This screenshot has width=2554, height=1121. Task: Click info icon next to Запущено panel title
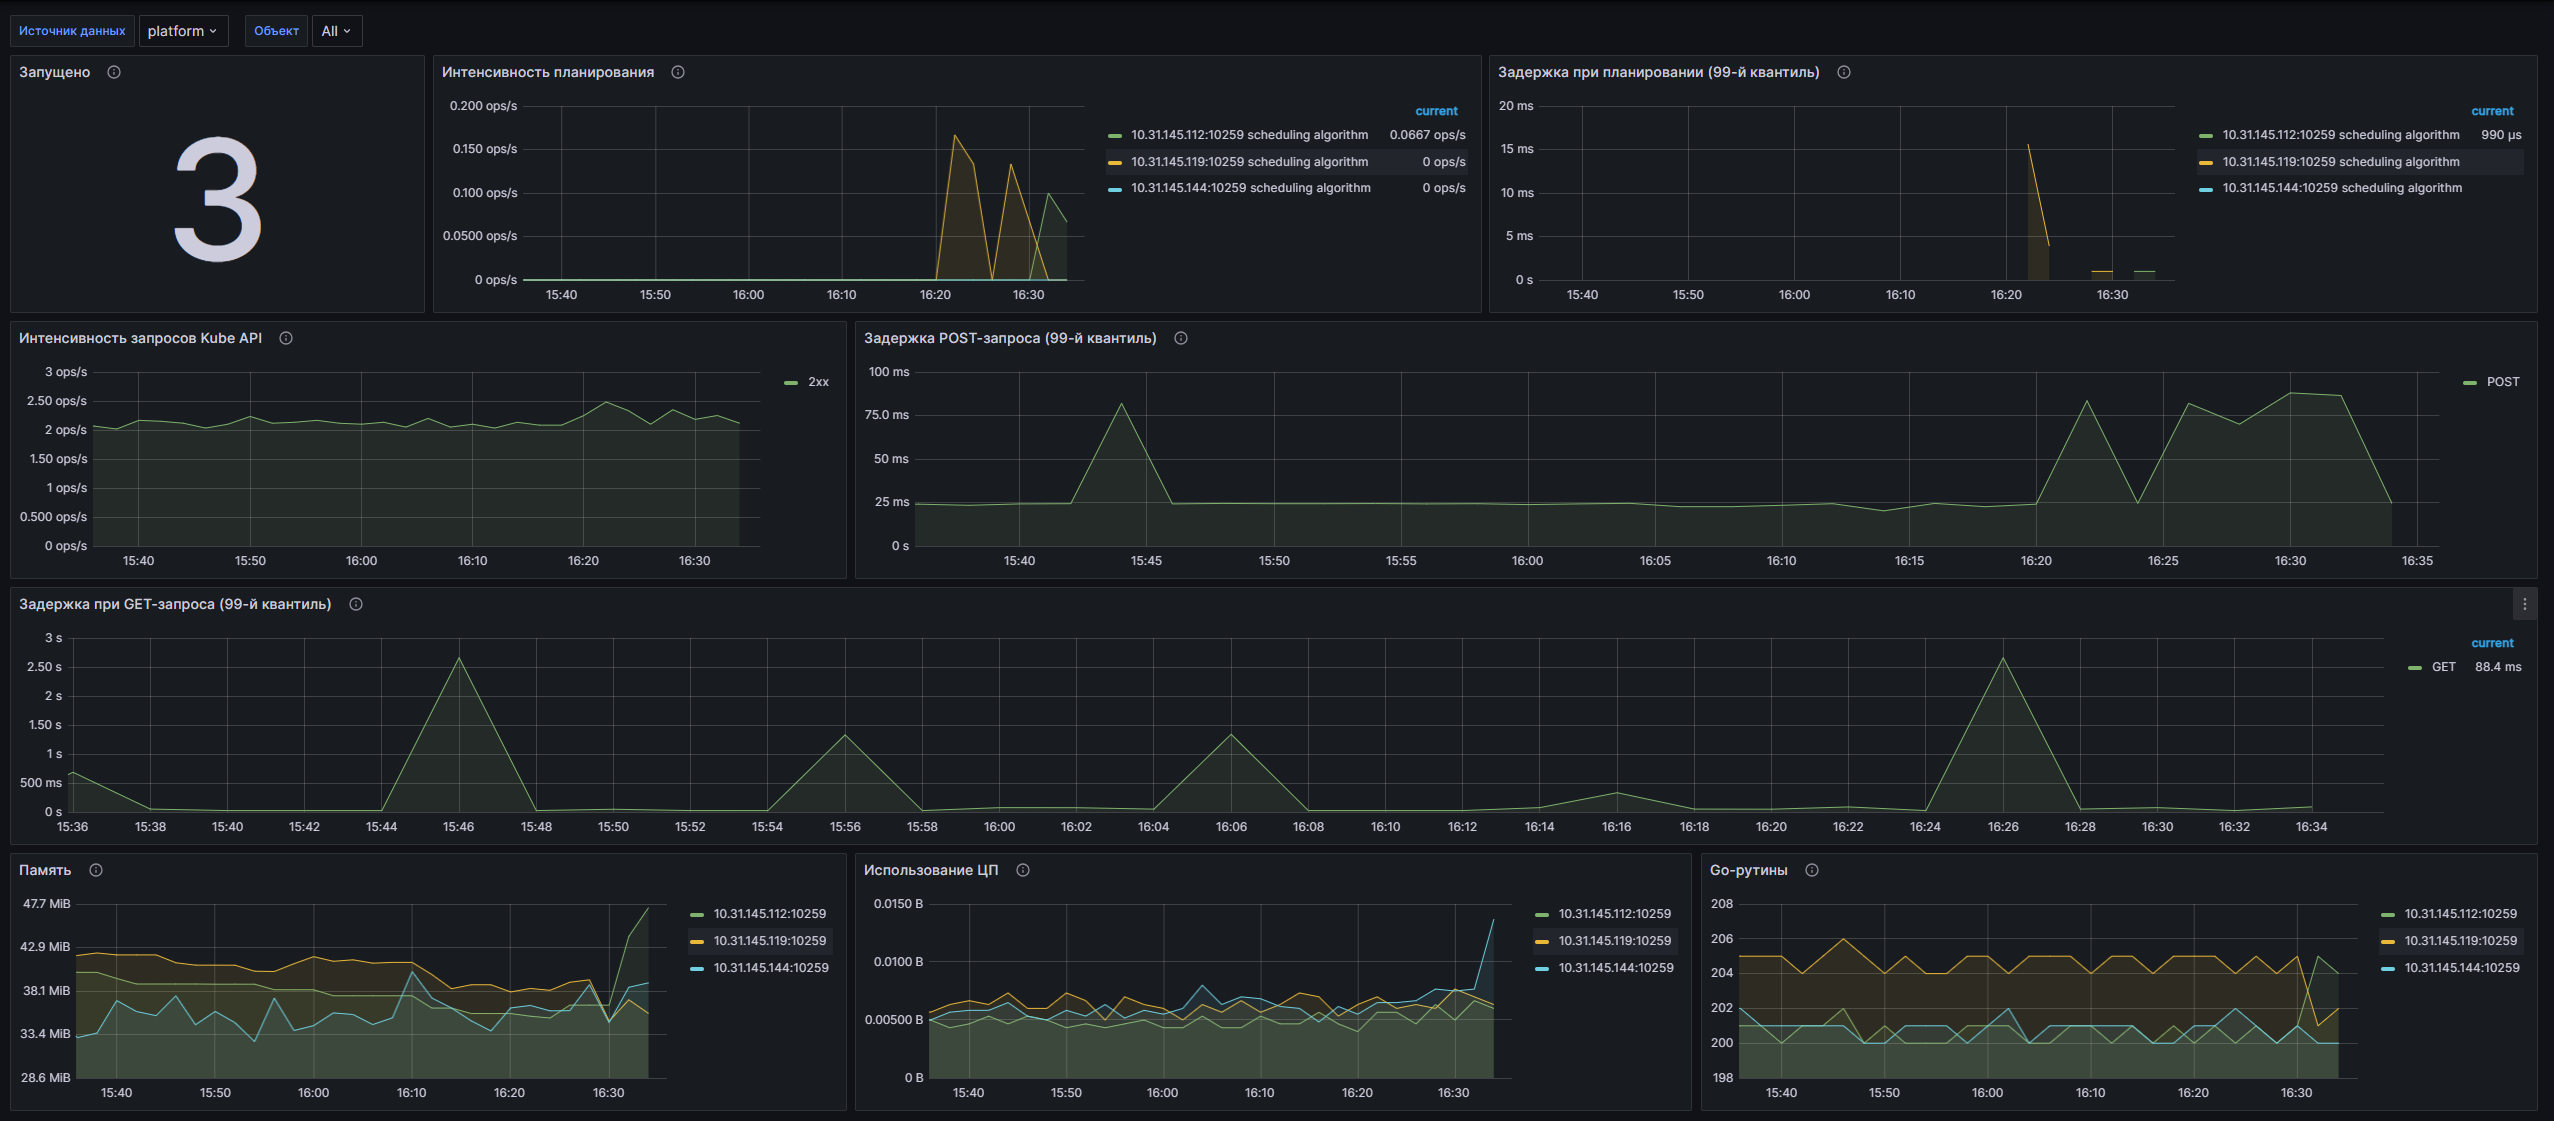coord(114,72)
